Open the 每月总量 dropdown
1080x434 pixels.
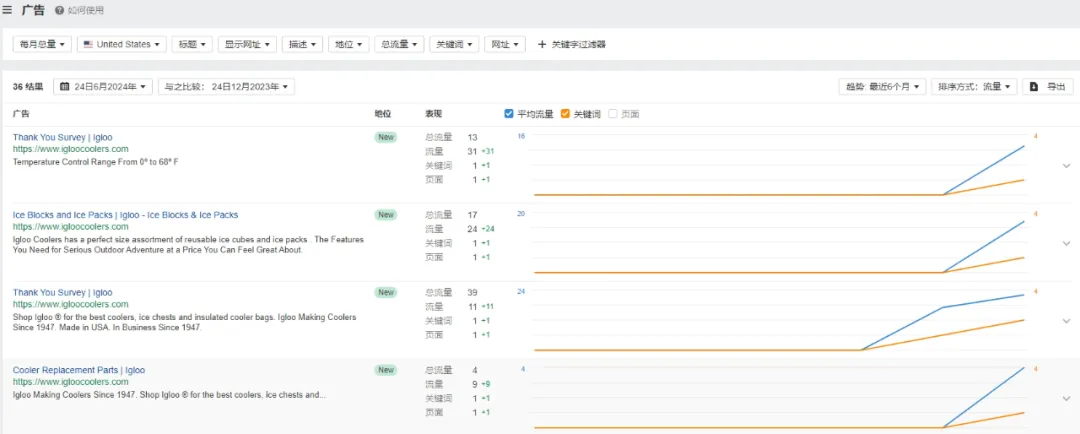42,44
